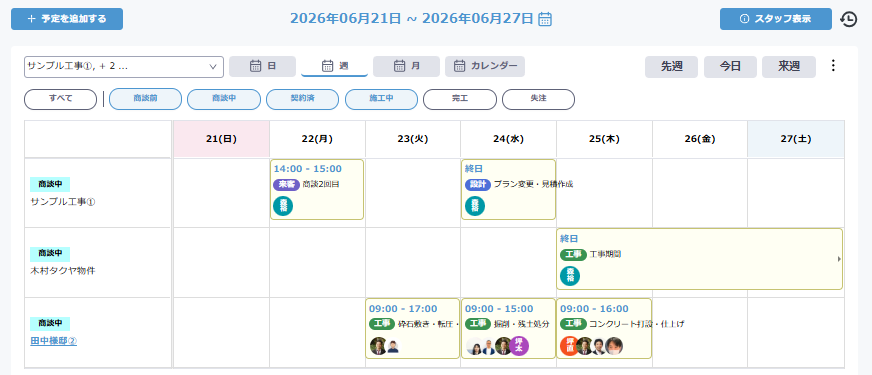Switch to 日 view tab
Screen dimensions: 872x375
tap(262, 66)
